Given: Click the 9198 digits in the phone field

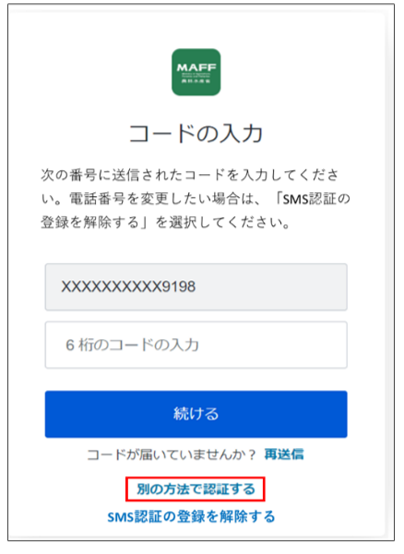Looking at the screenshot, I should [178, 287].
